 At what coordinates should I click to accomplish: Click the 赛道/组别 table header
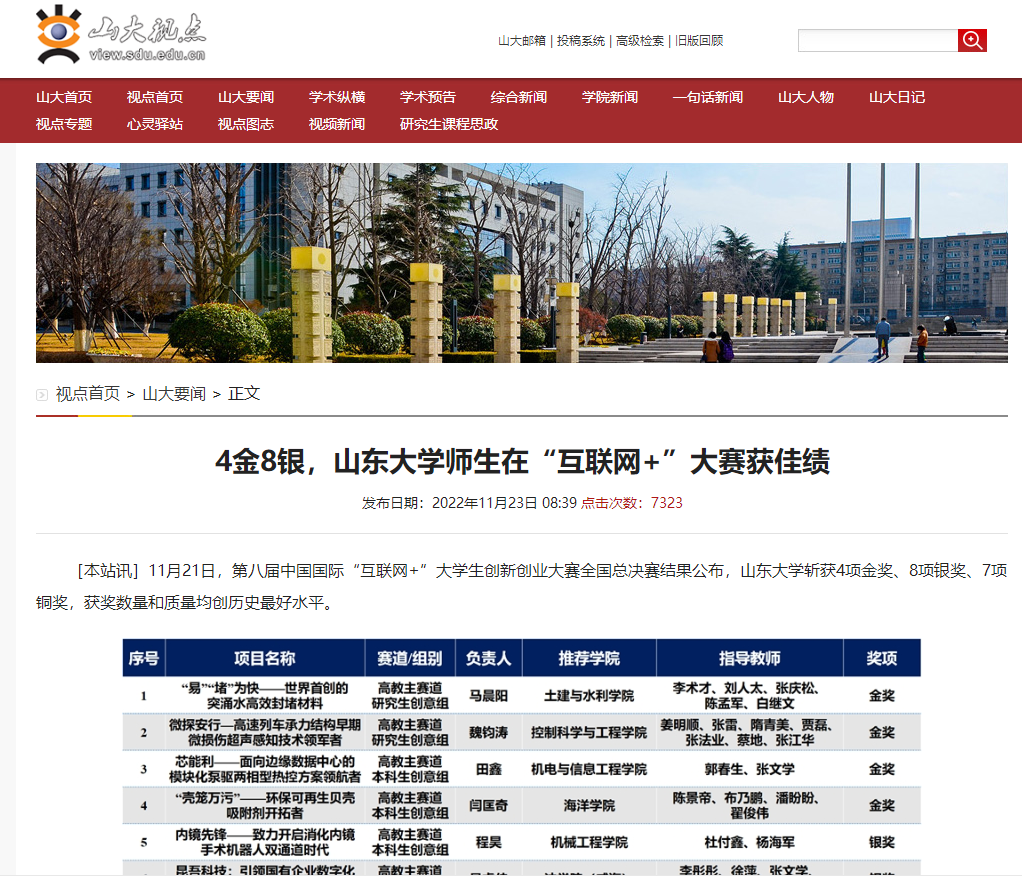pos(410,658)
